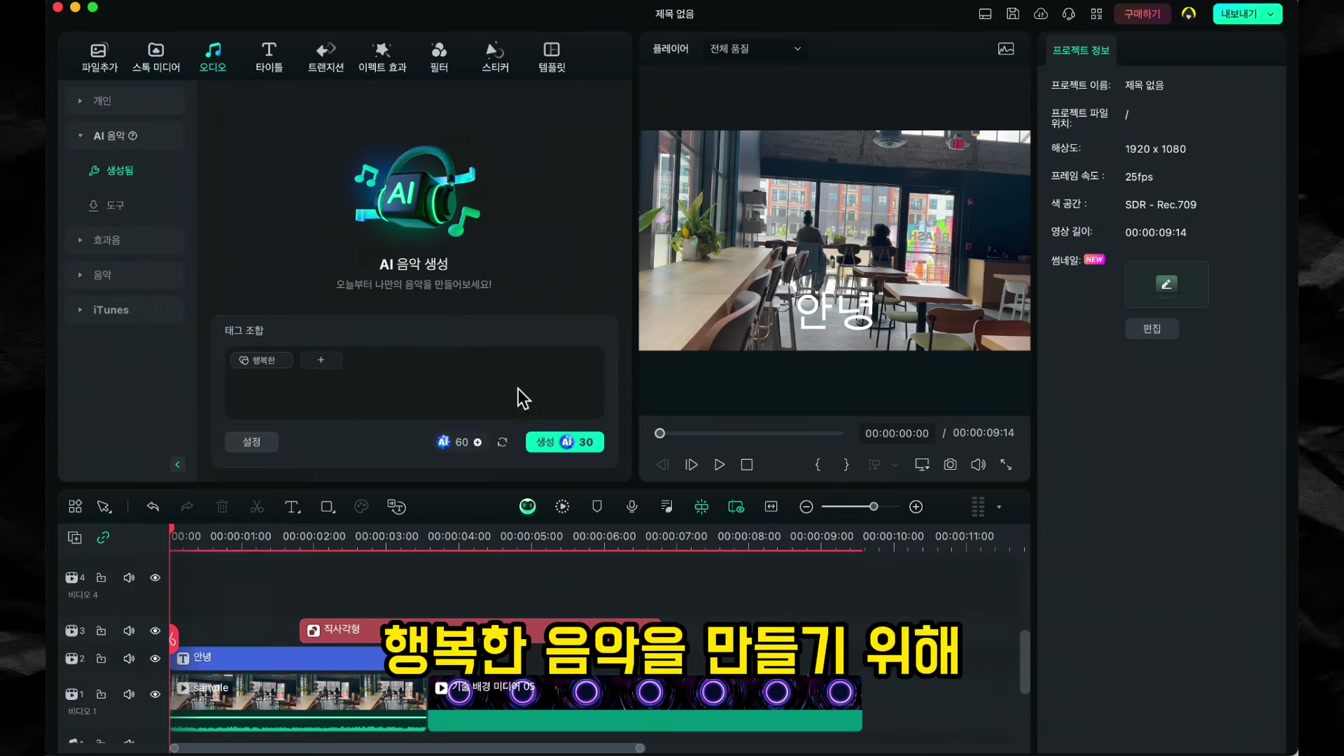
Task: Collapse the sidebar with the green chevron
Action: click(177, 465)
